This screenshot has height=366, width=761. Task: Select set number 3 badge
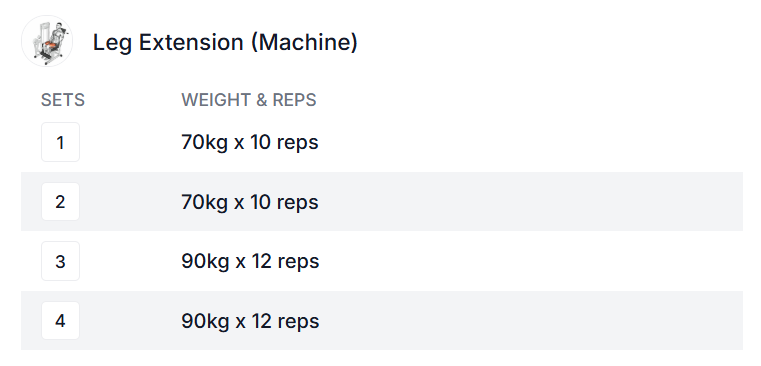click(60, 261)
